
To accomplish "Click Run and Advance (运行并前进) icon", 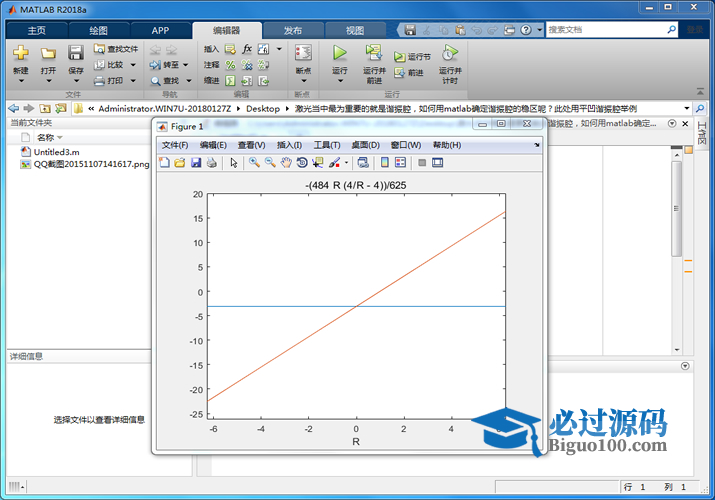I will click(x=373, y=52).
